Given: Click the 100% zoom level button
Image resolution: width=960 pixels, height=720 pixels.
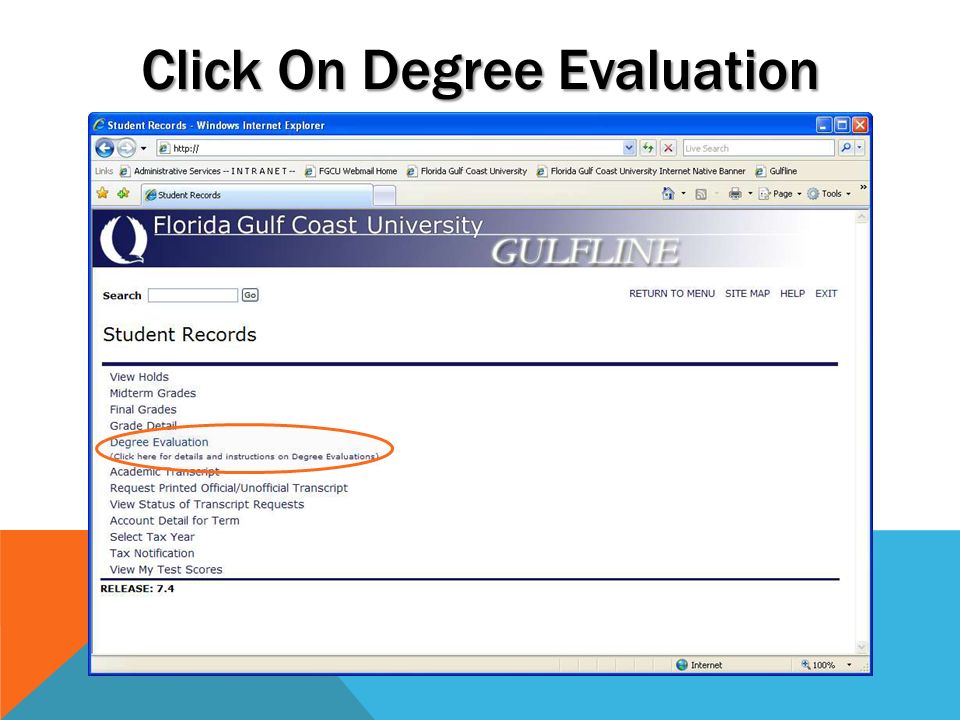Looking at the screenshot, I should pyautogui.click(x=818, y=665).
